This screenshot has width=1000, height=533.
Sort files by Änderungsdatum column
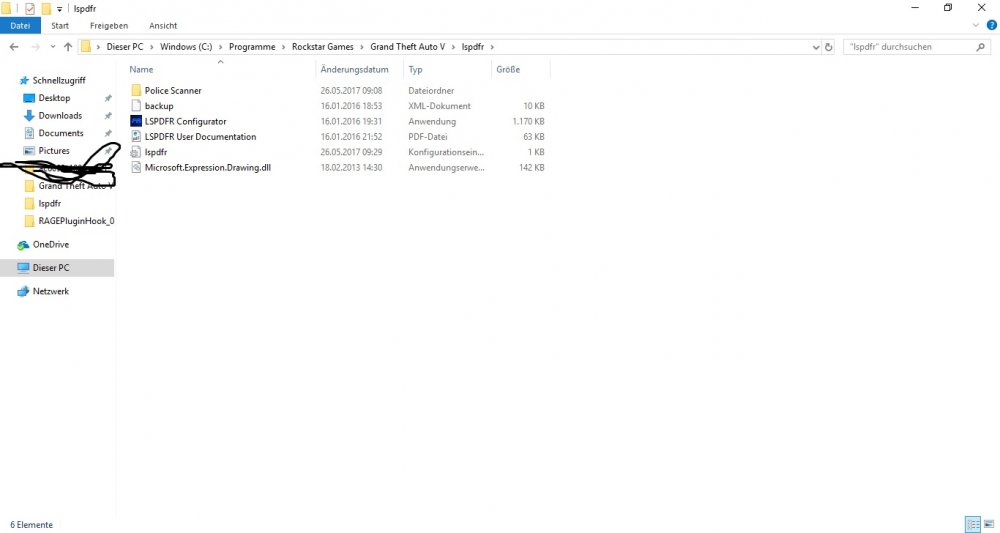pyautogui.click(x=355, y=69)
